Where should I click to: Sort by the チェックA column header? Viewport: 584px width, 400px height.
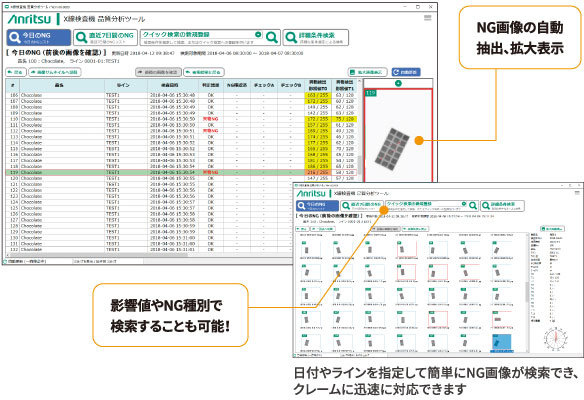coord(264,85)
